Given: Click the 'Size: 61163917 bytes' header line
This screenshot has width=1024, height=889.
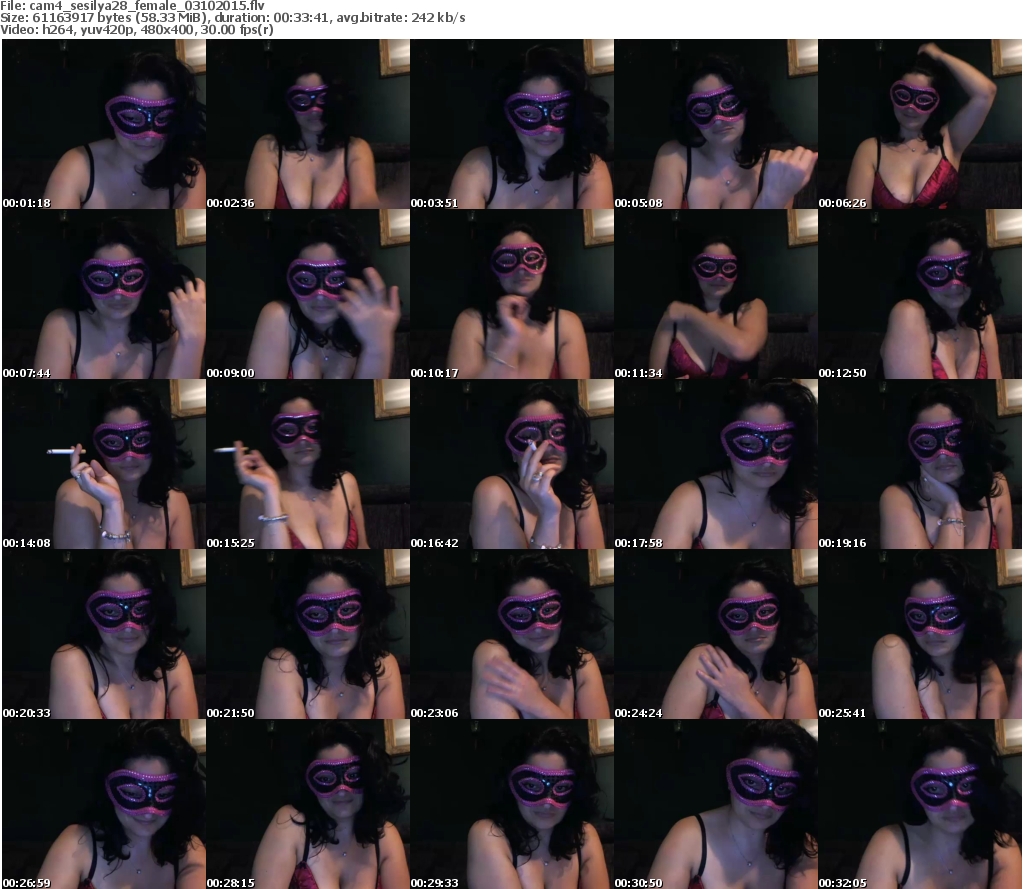Looking at the screenshot, I should coord(232,18).
